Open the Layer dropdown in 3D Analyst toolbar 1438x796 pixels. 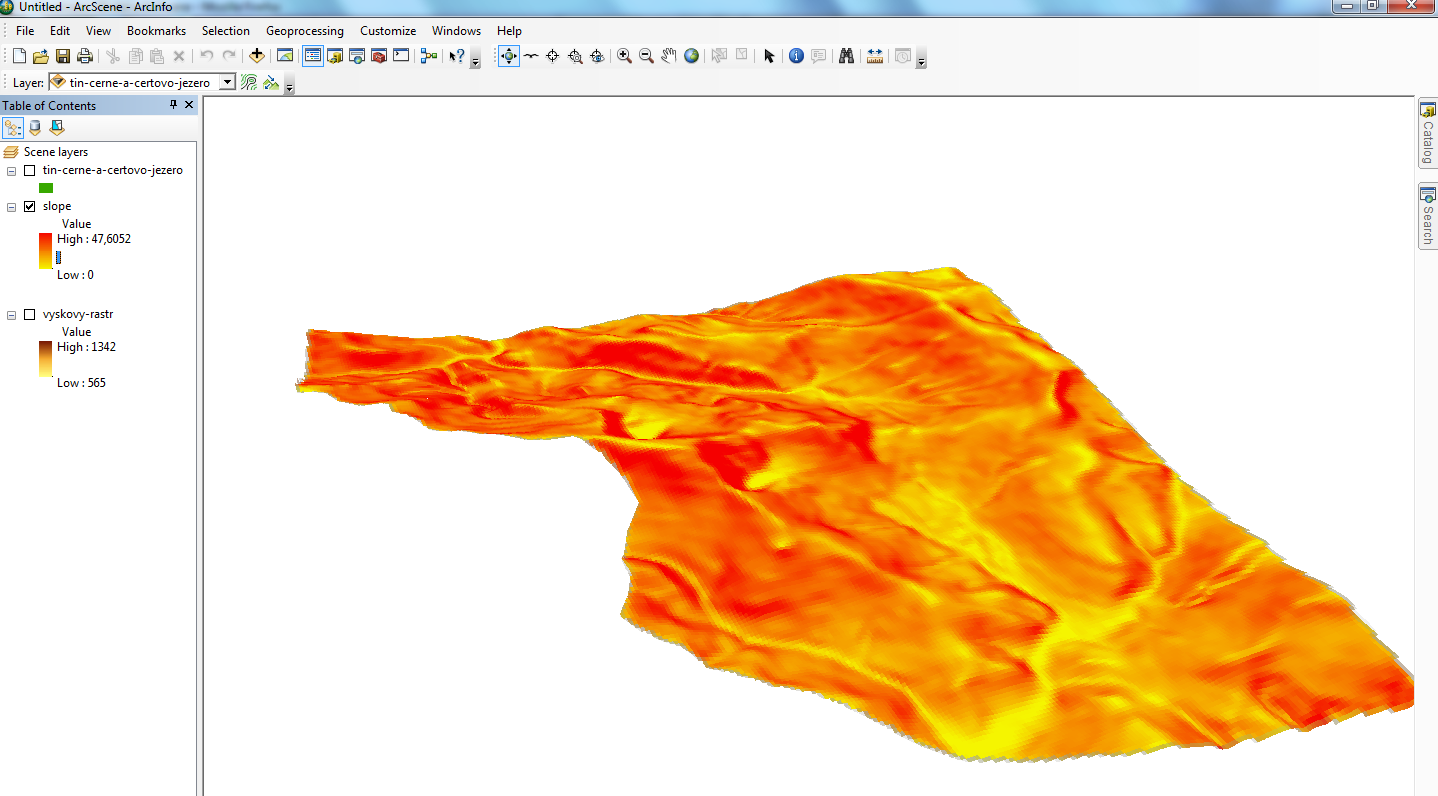pos(227,82)
